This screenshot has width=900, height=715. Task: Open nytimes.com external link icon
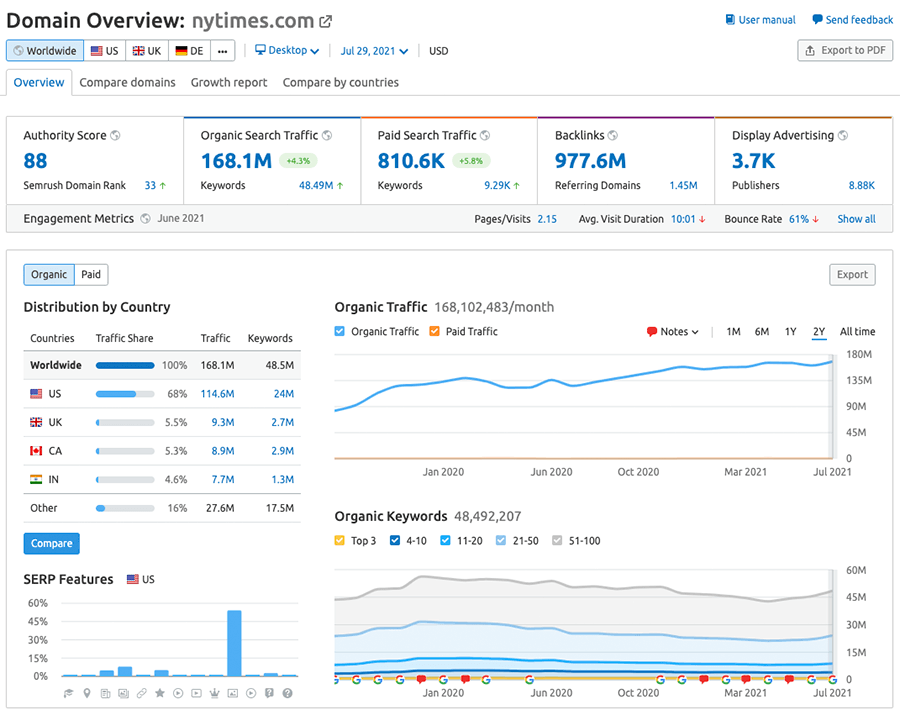325,22
